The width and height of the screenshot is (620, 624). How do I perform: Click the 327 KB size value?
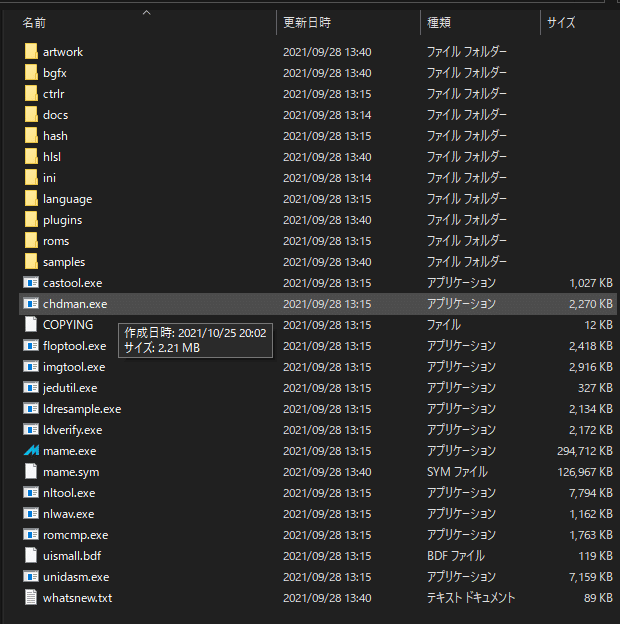click(595, 388)
